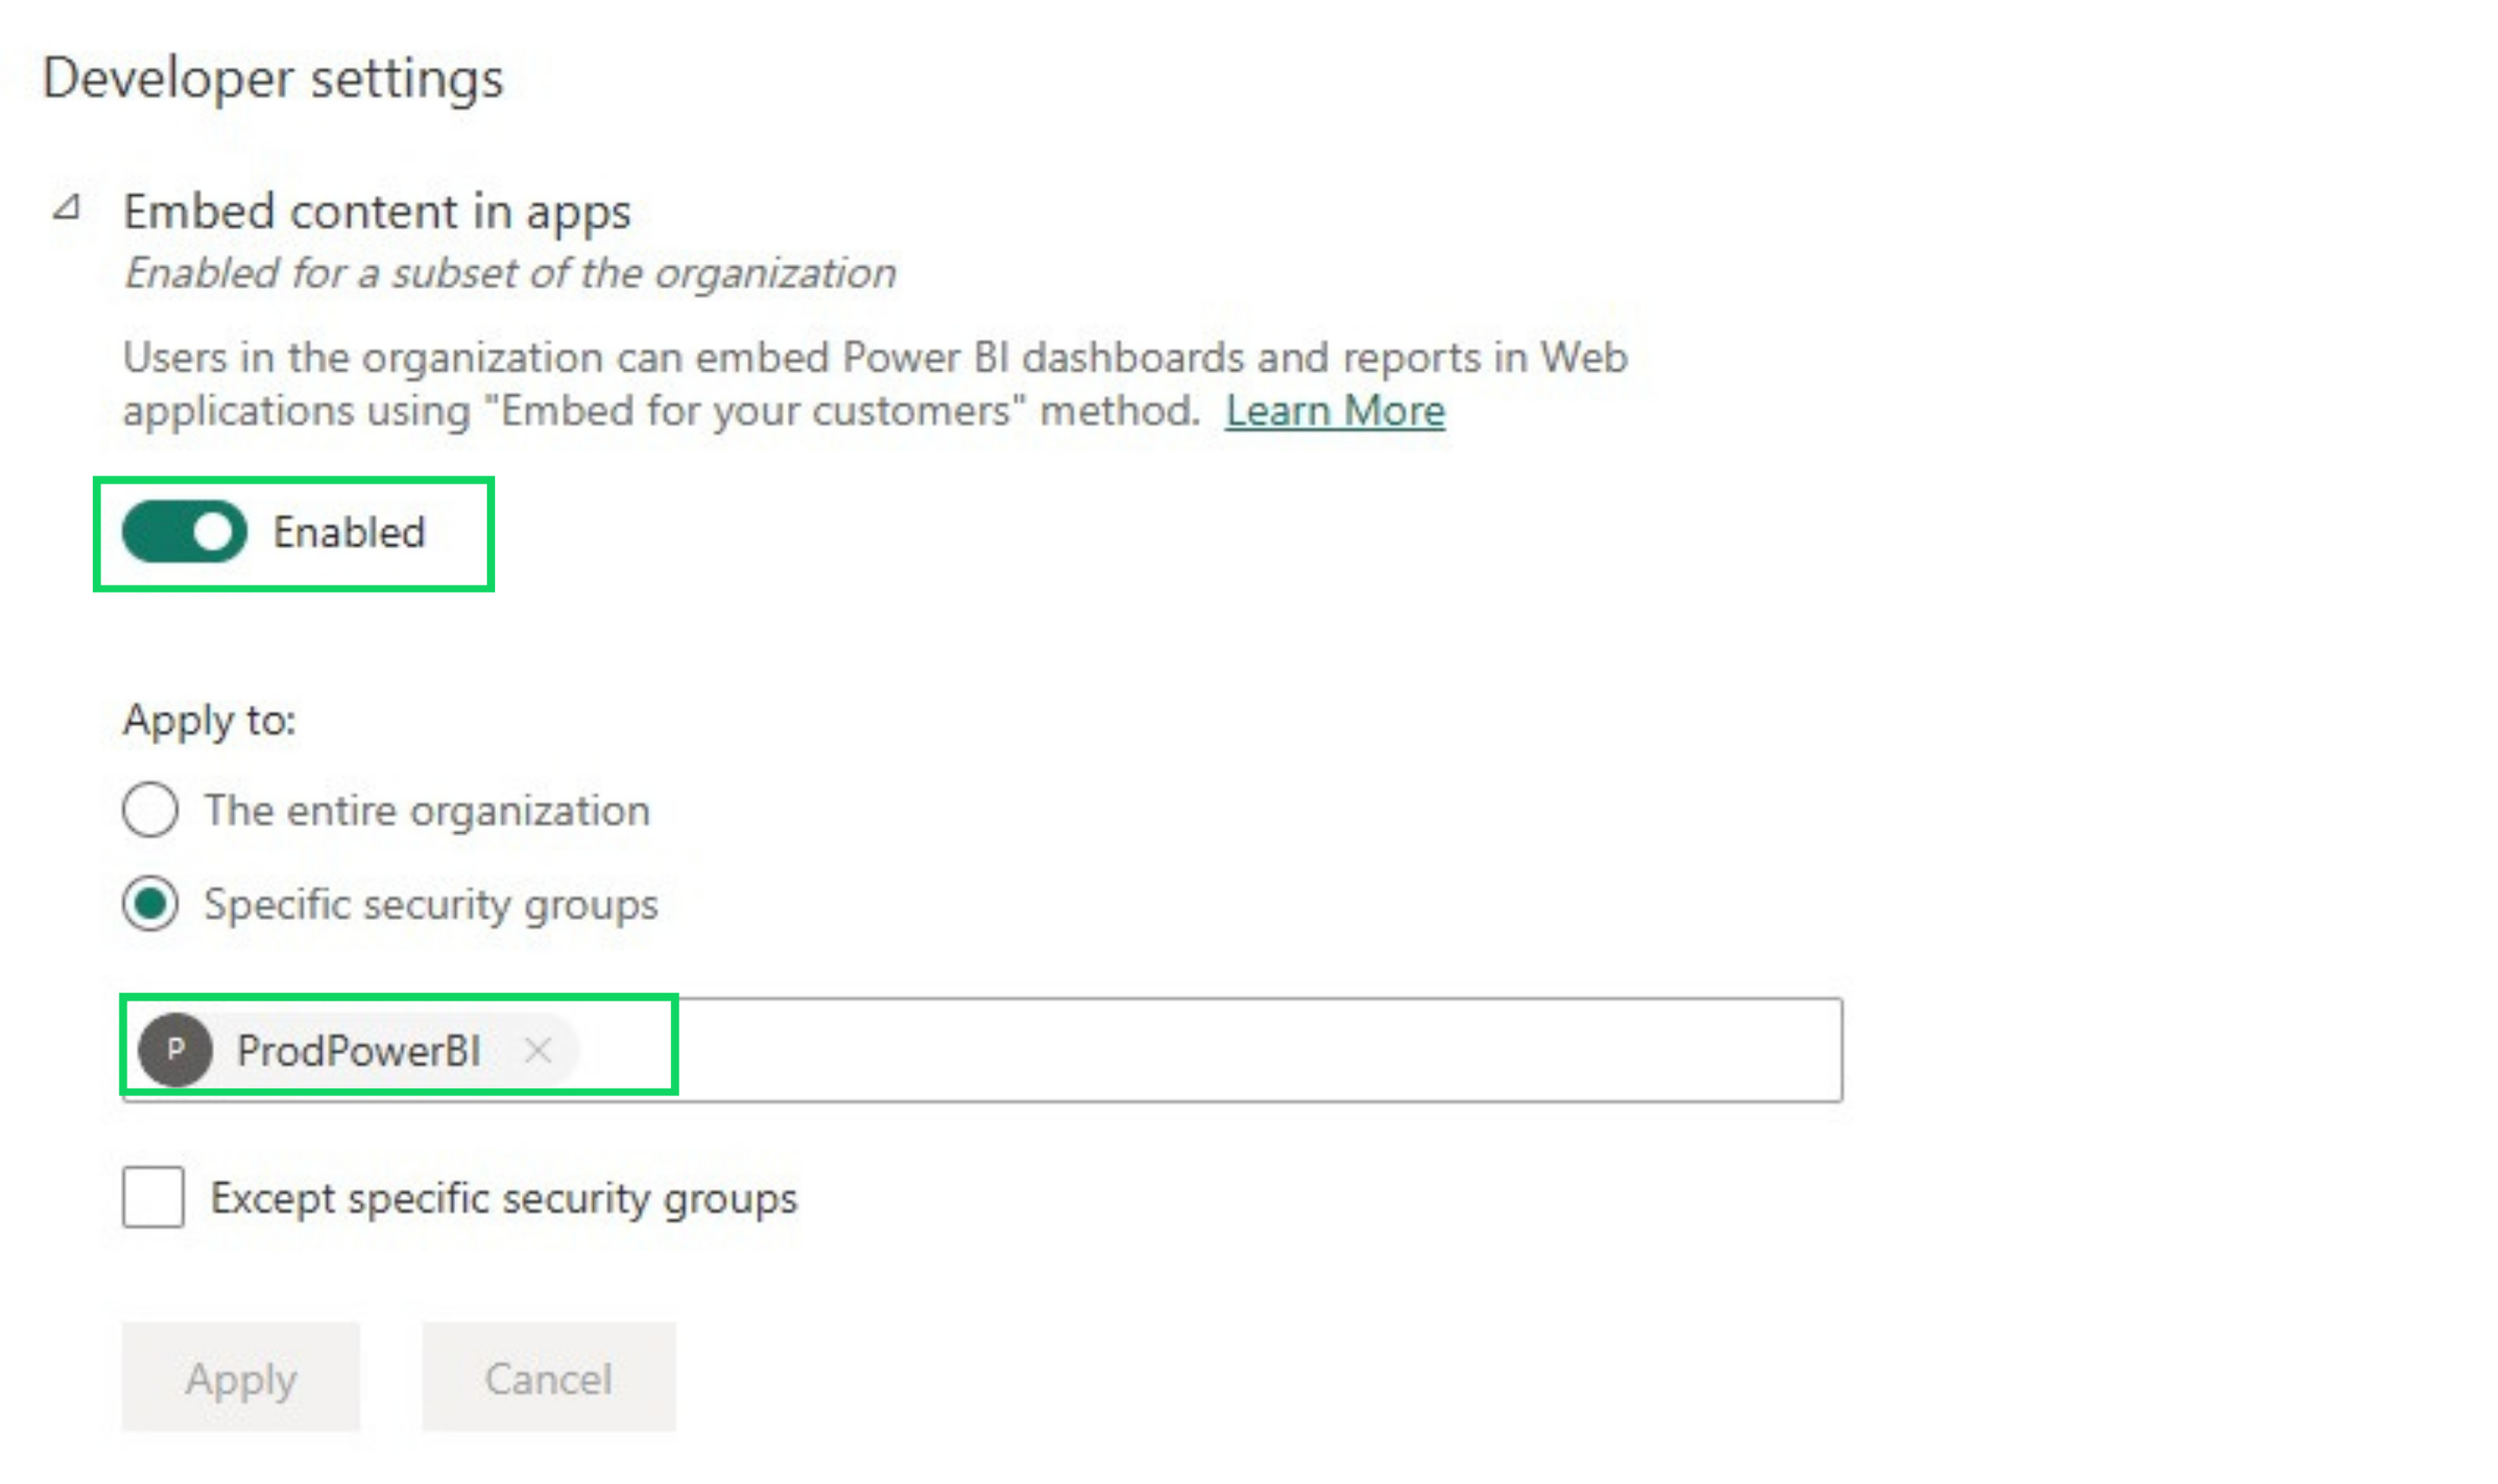The height and width of the screenshot is (1484, 2498).
Task: Click Except specific security groups label text
Action: tap(504, 1198)
